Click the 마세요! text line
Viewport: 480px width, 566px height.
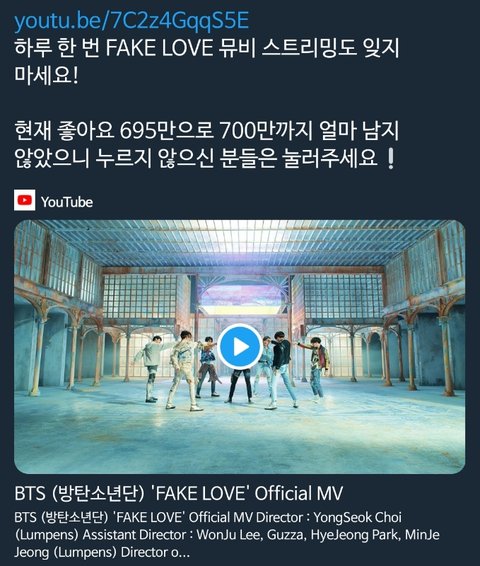[46, 75]
